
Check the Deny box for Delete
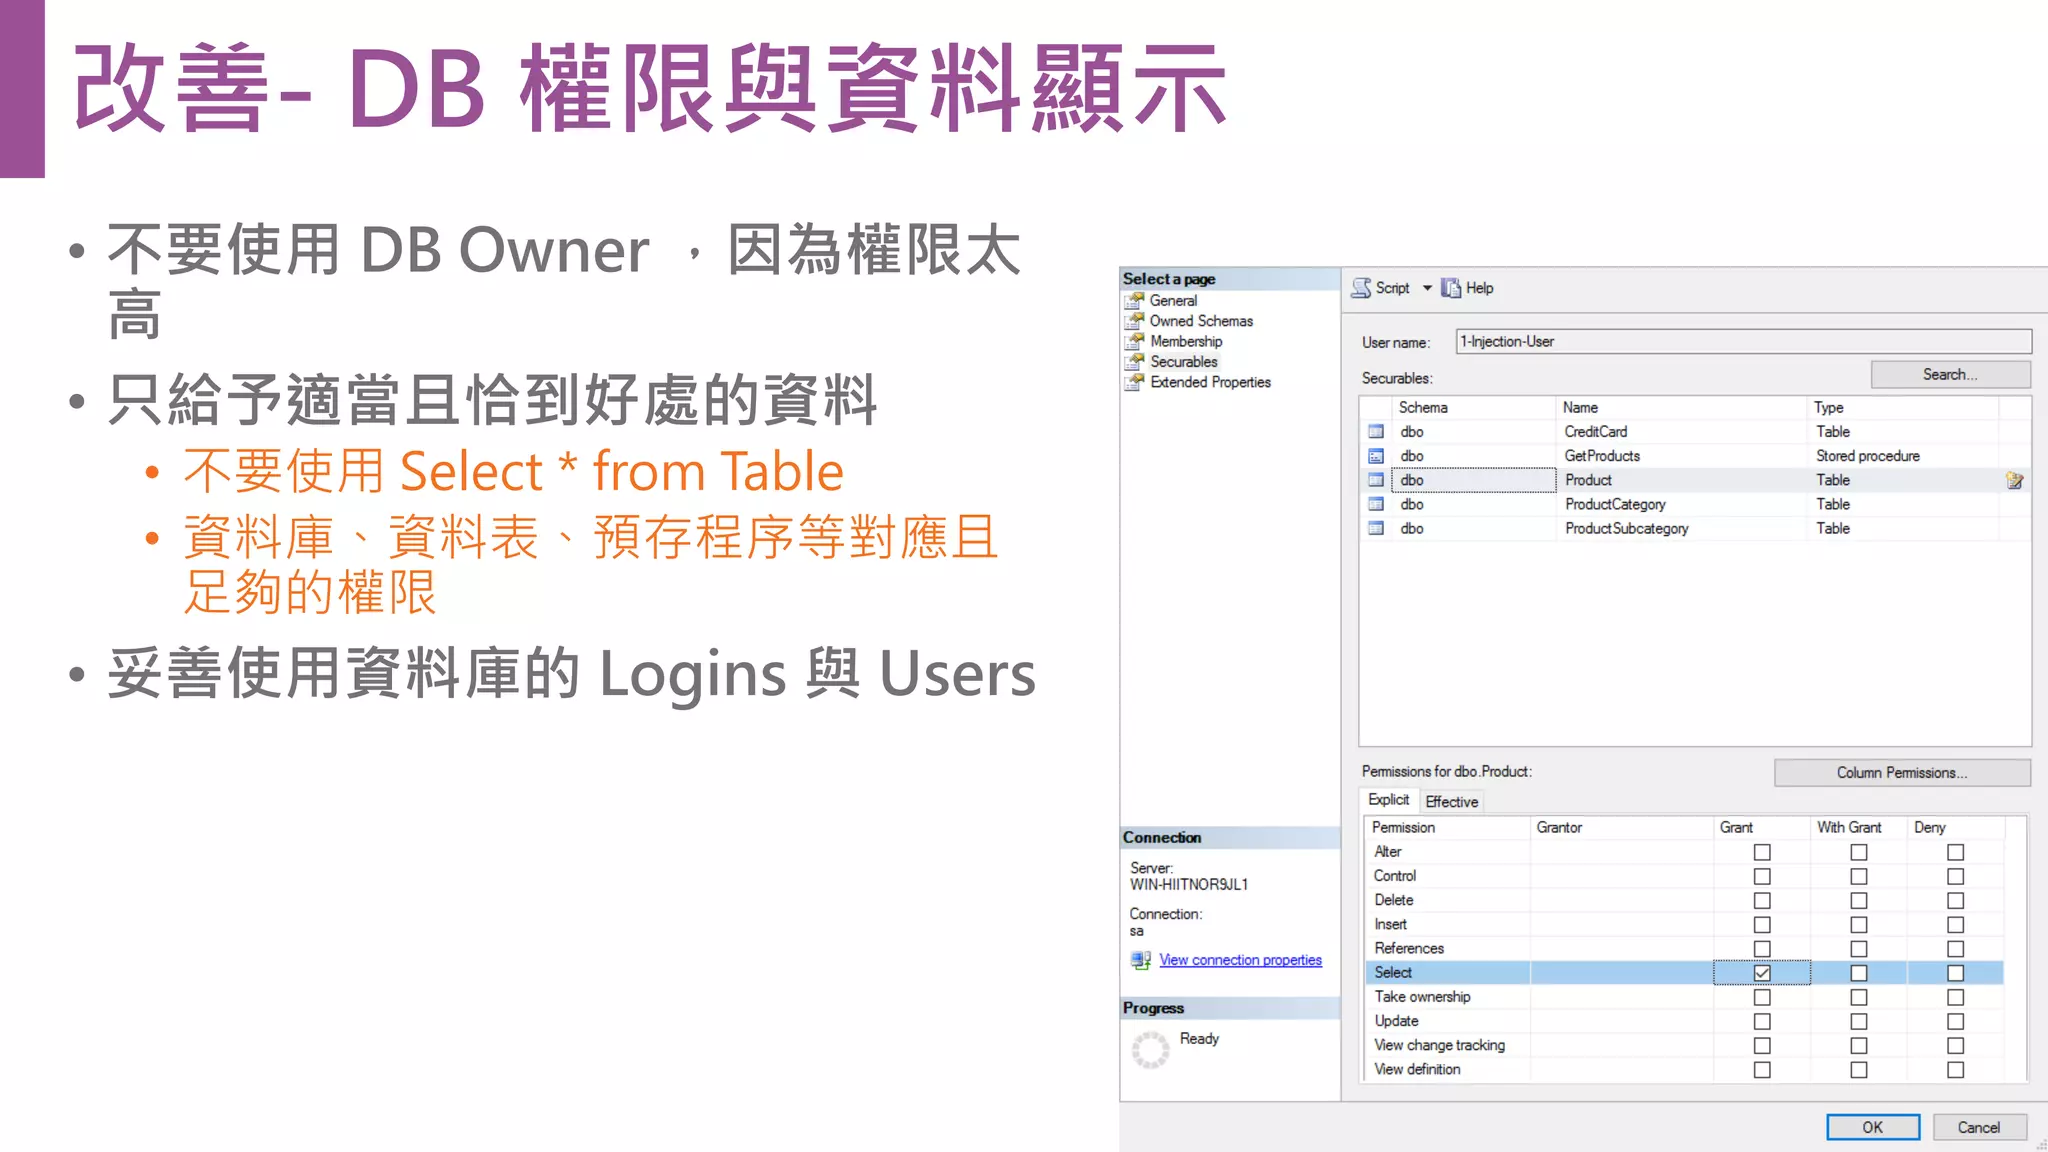(x=1955, y=901)
